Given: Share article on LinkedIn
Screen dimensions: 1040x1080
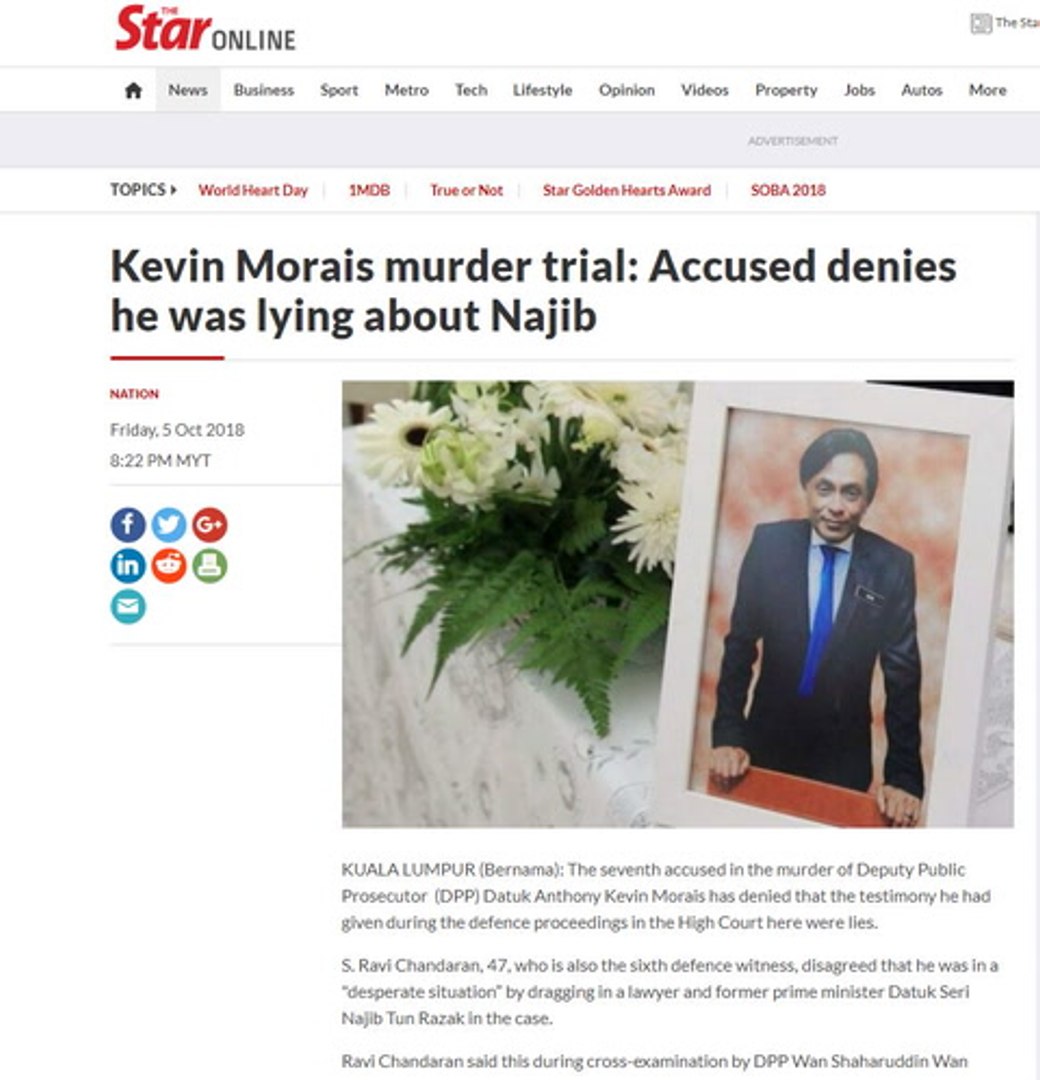Looking at the screenshot, I should tap(128, 565).
